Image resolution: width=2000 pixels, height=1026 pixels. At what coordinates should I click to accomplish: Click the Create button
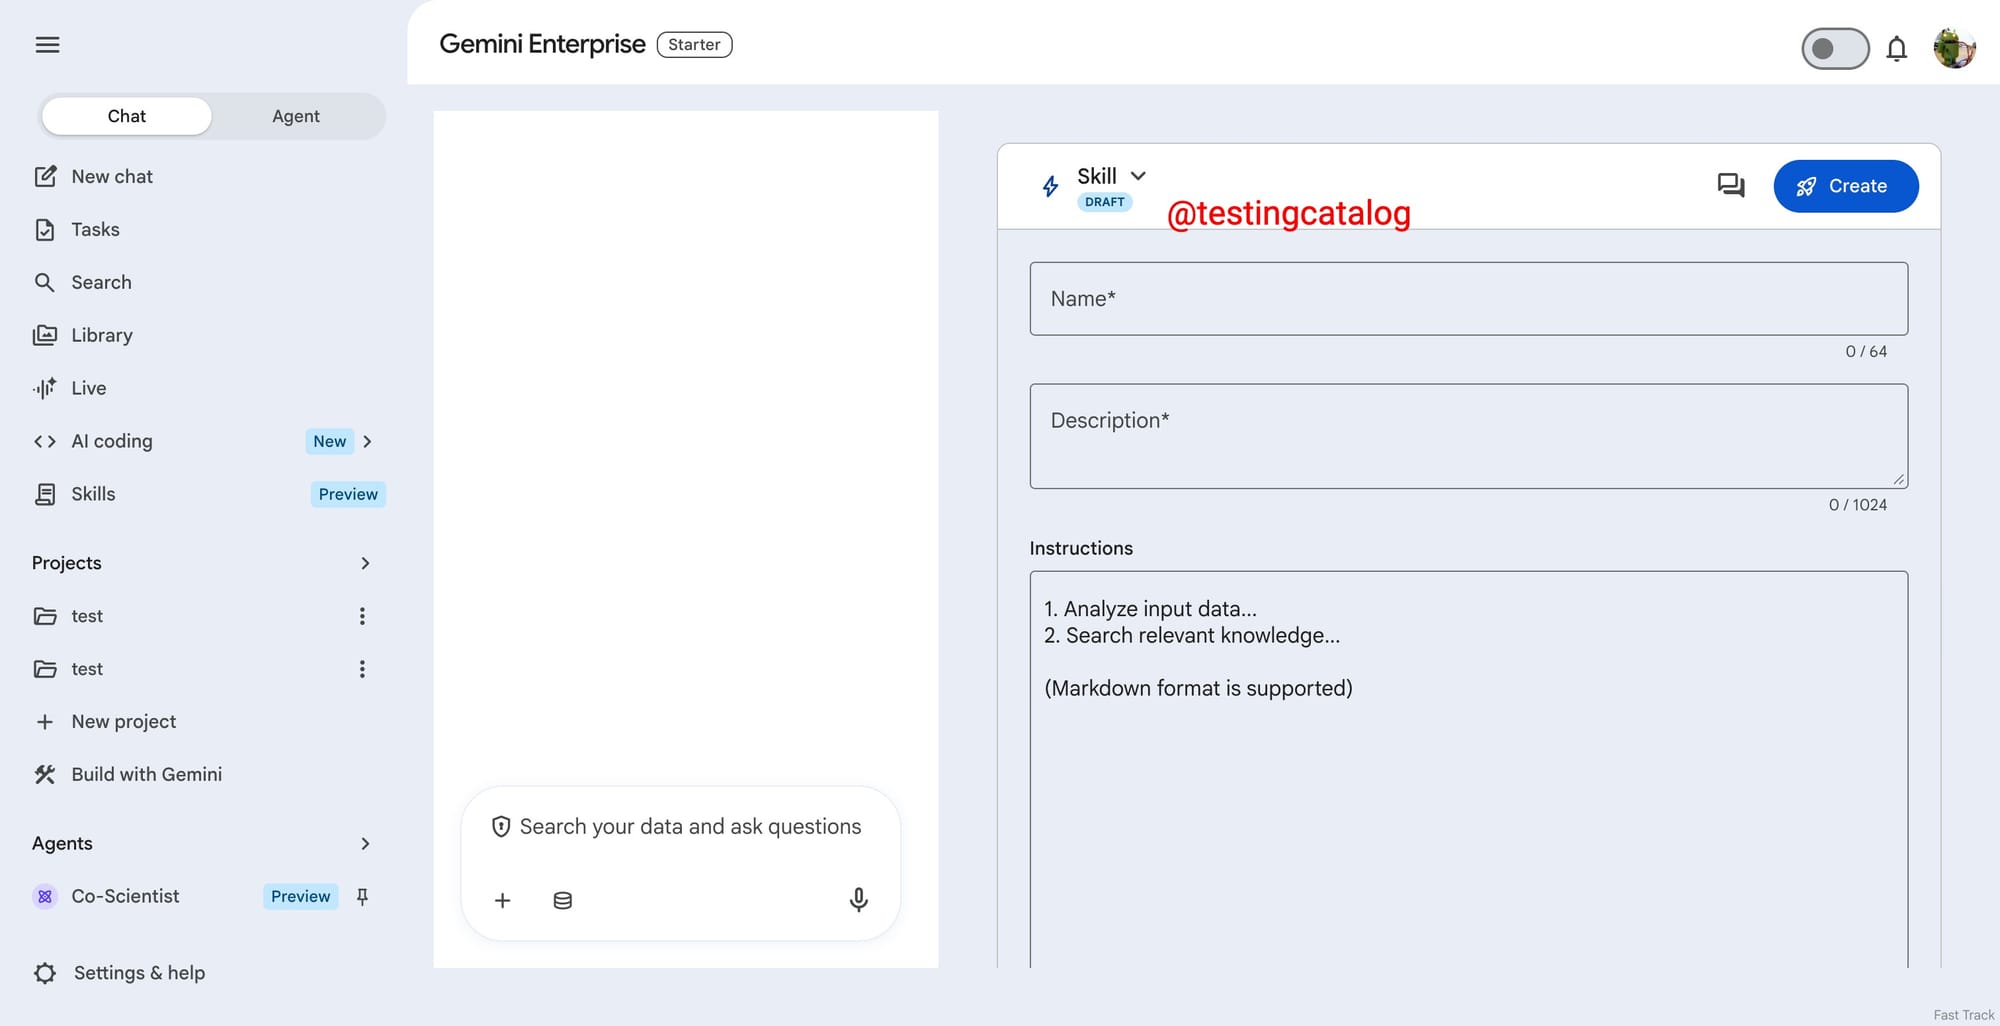[1846, 186]
